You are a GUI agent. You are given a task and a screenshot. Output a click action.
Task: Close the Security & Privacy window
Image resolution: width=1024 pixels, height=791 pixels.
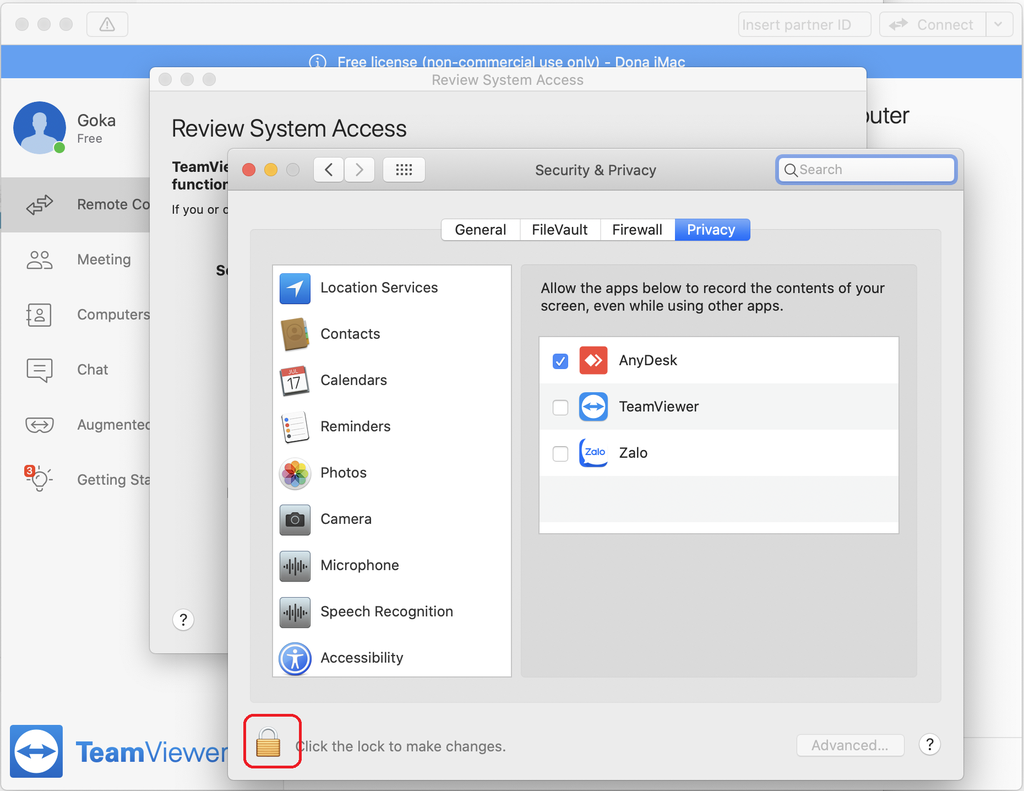pos(249,170)
